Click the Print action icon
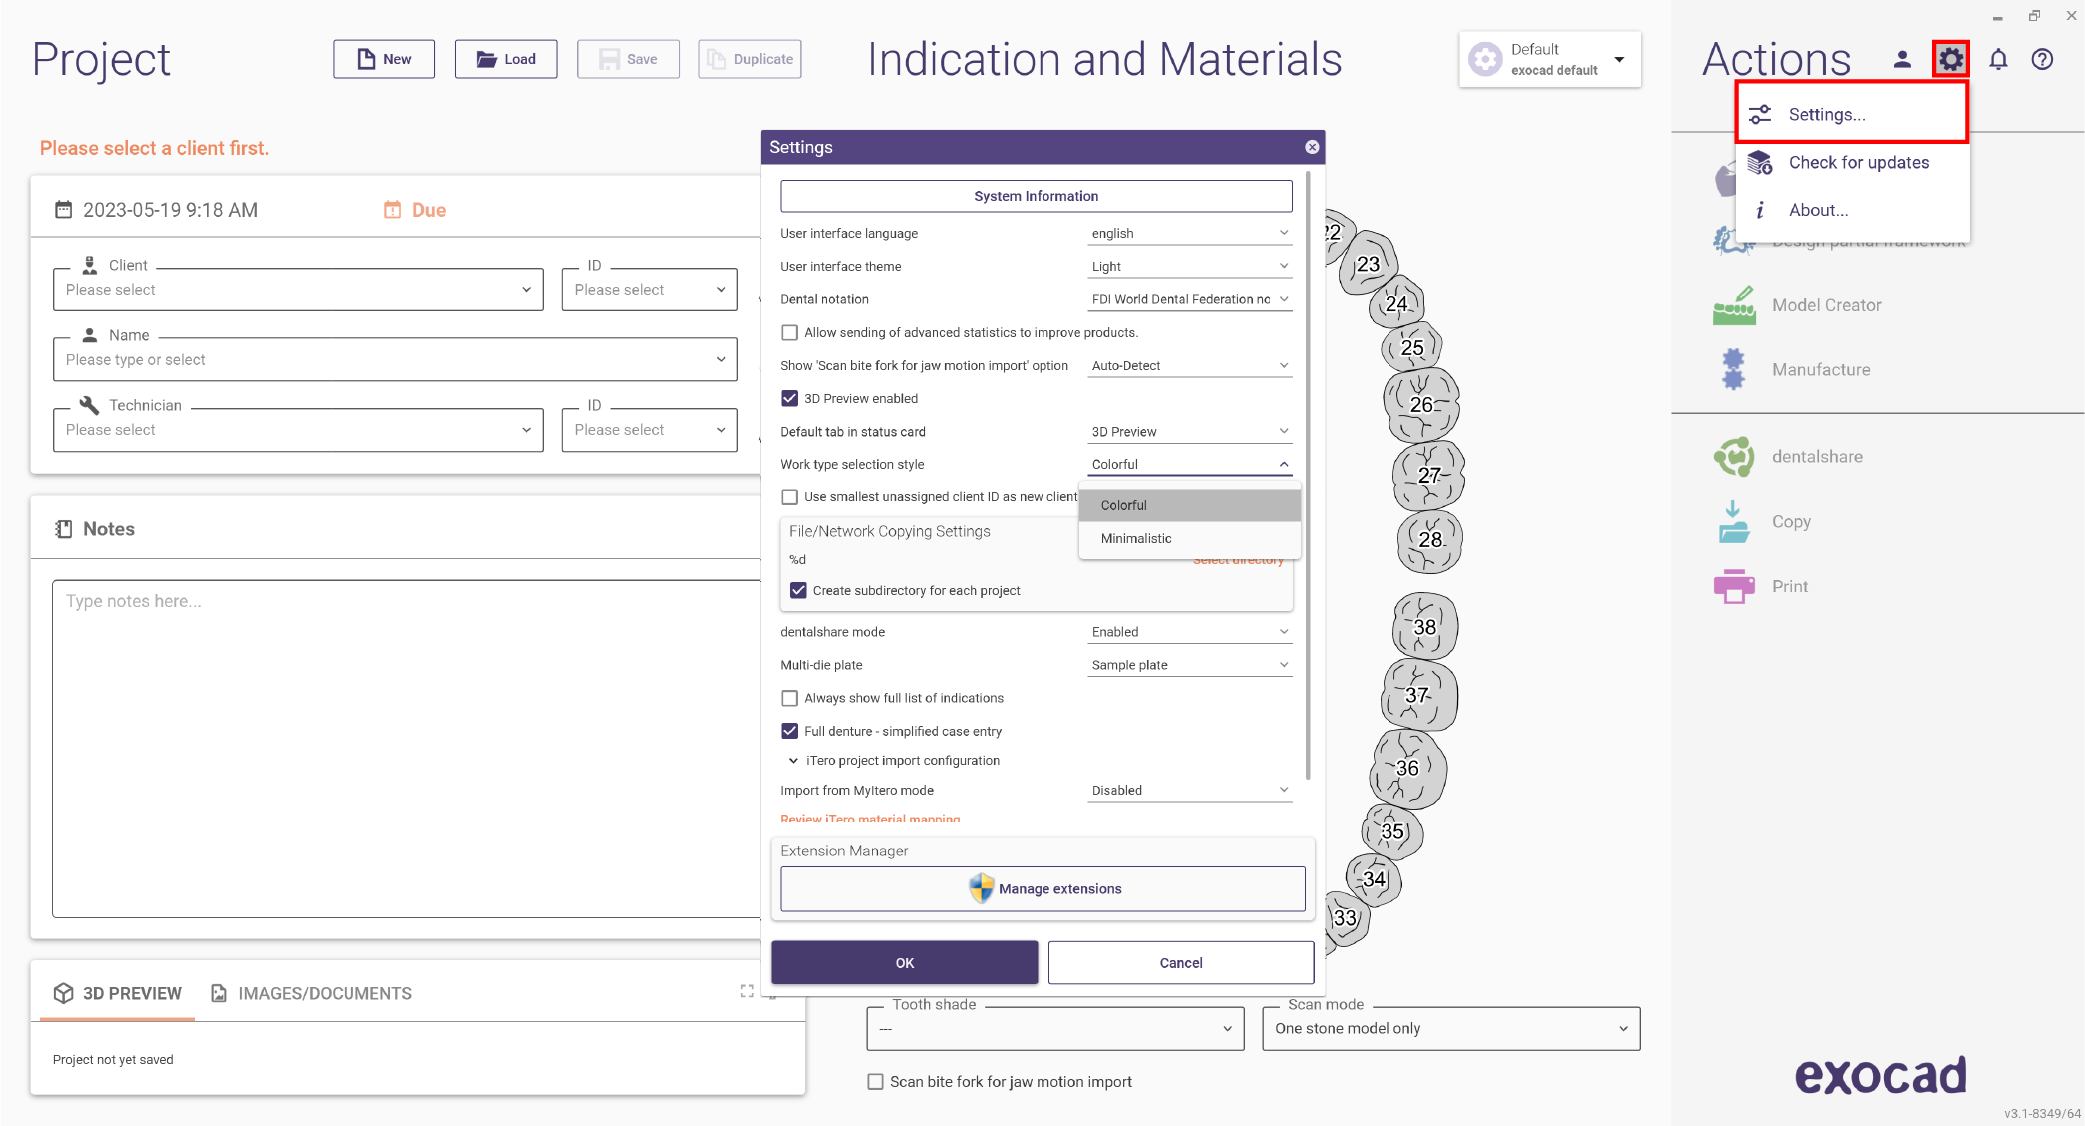The image size is (2085, 1126). click(x=1734, y=586)
